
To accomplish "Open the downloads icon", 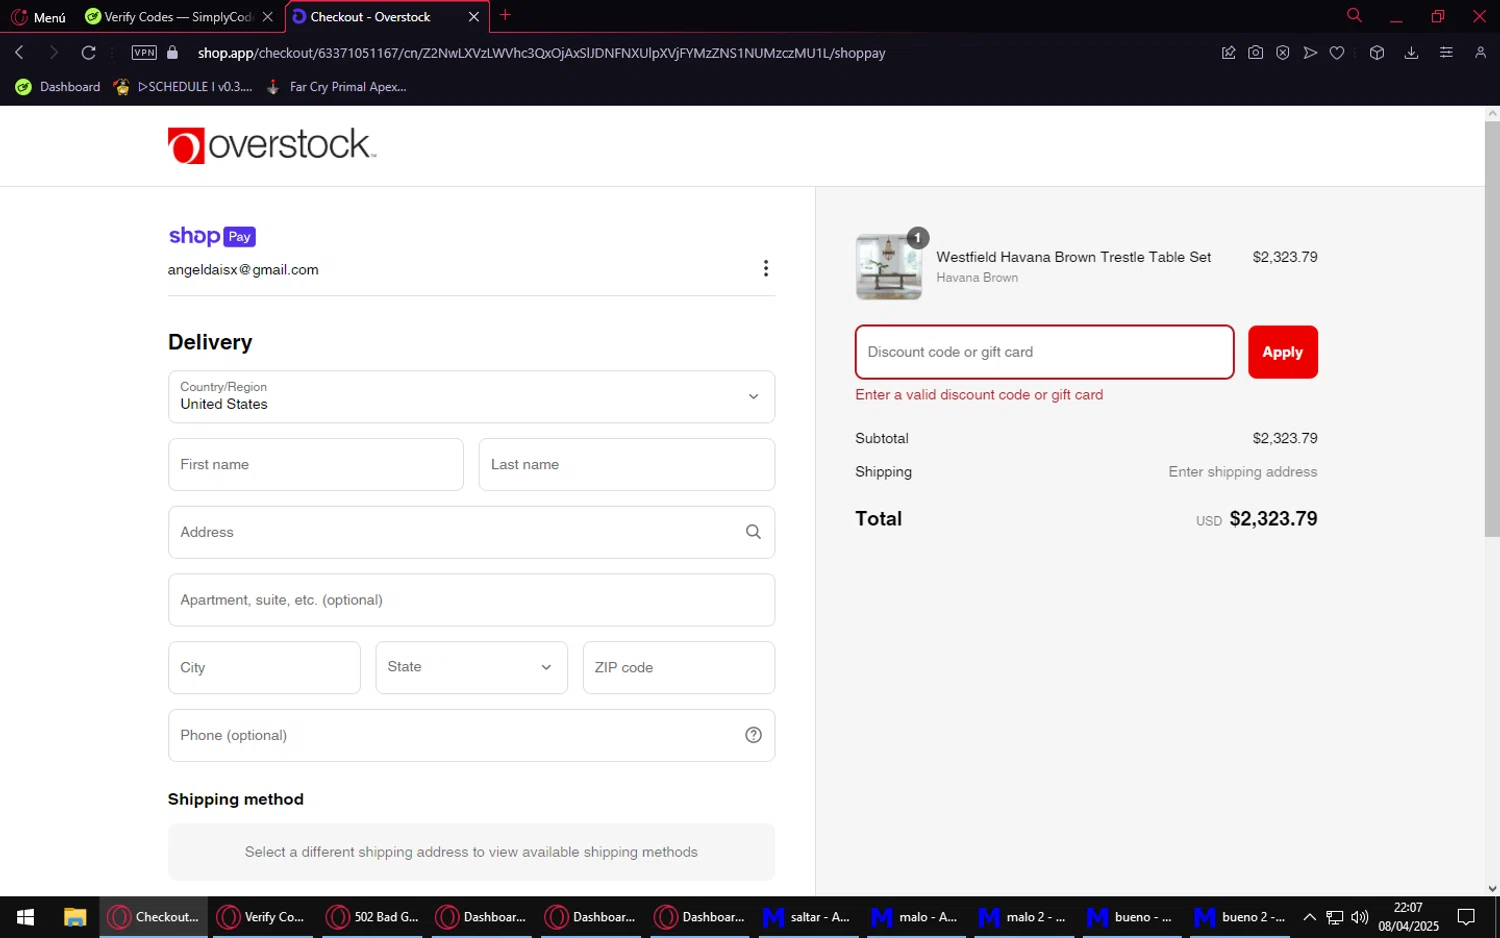I will pos(1411,53).
